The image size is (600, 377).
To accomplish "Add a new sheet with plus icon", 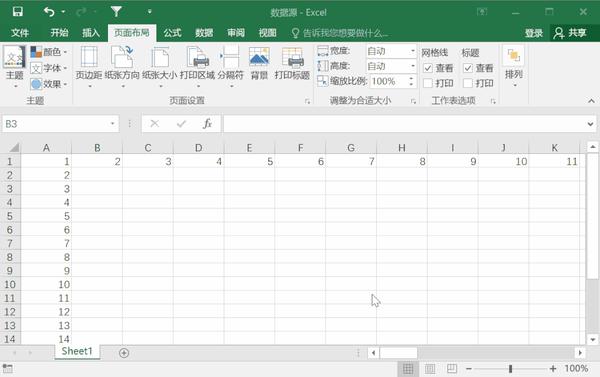I will (x=124, y=353).
